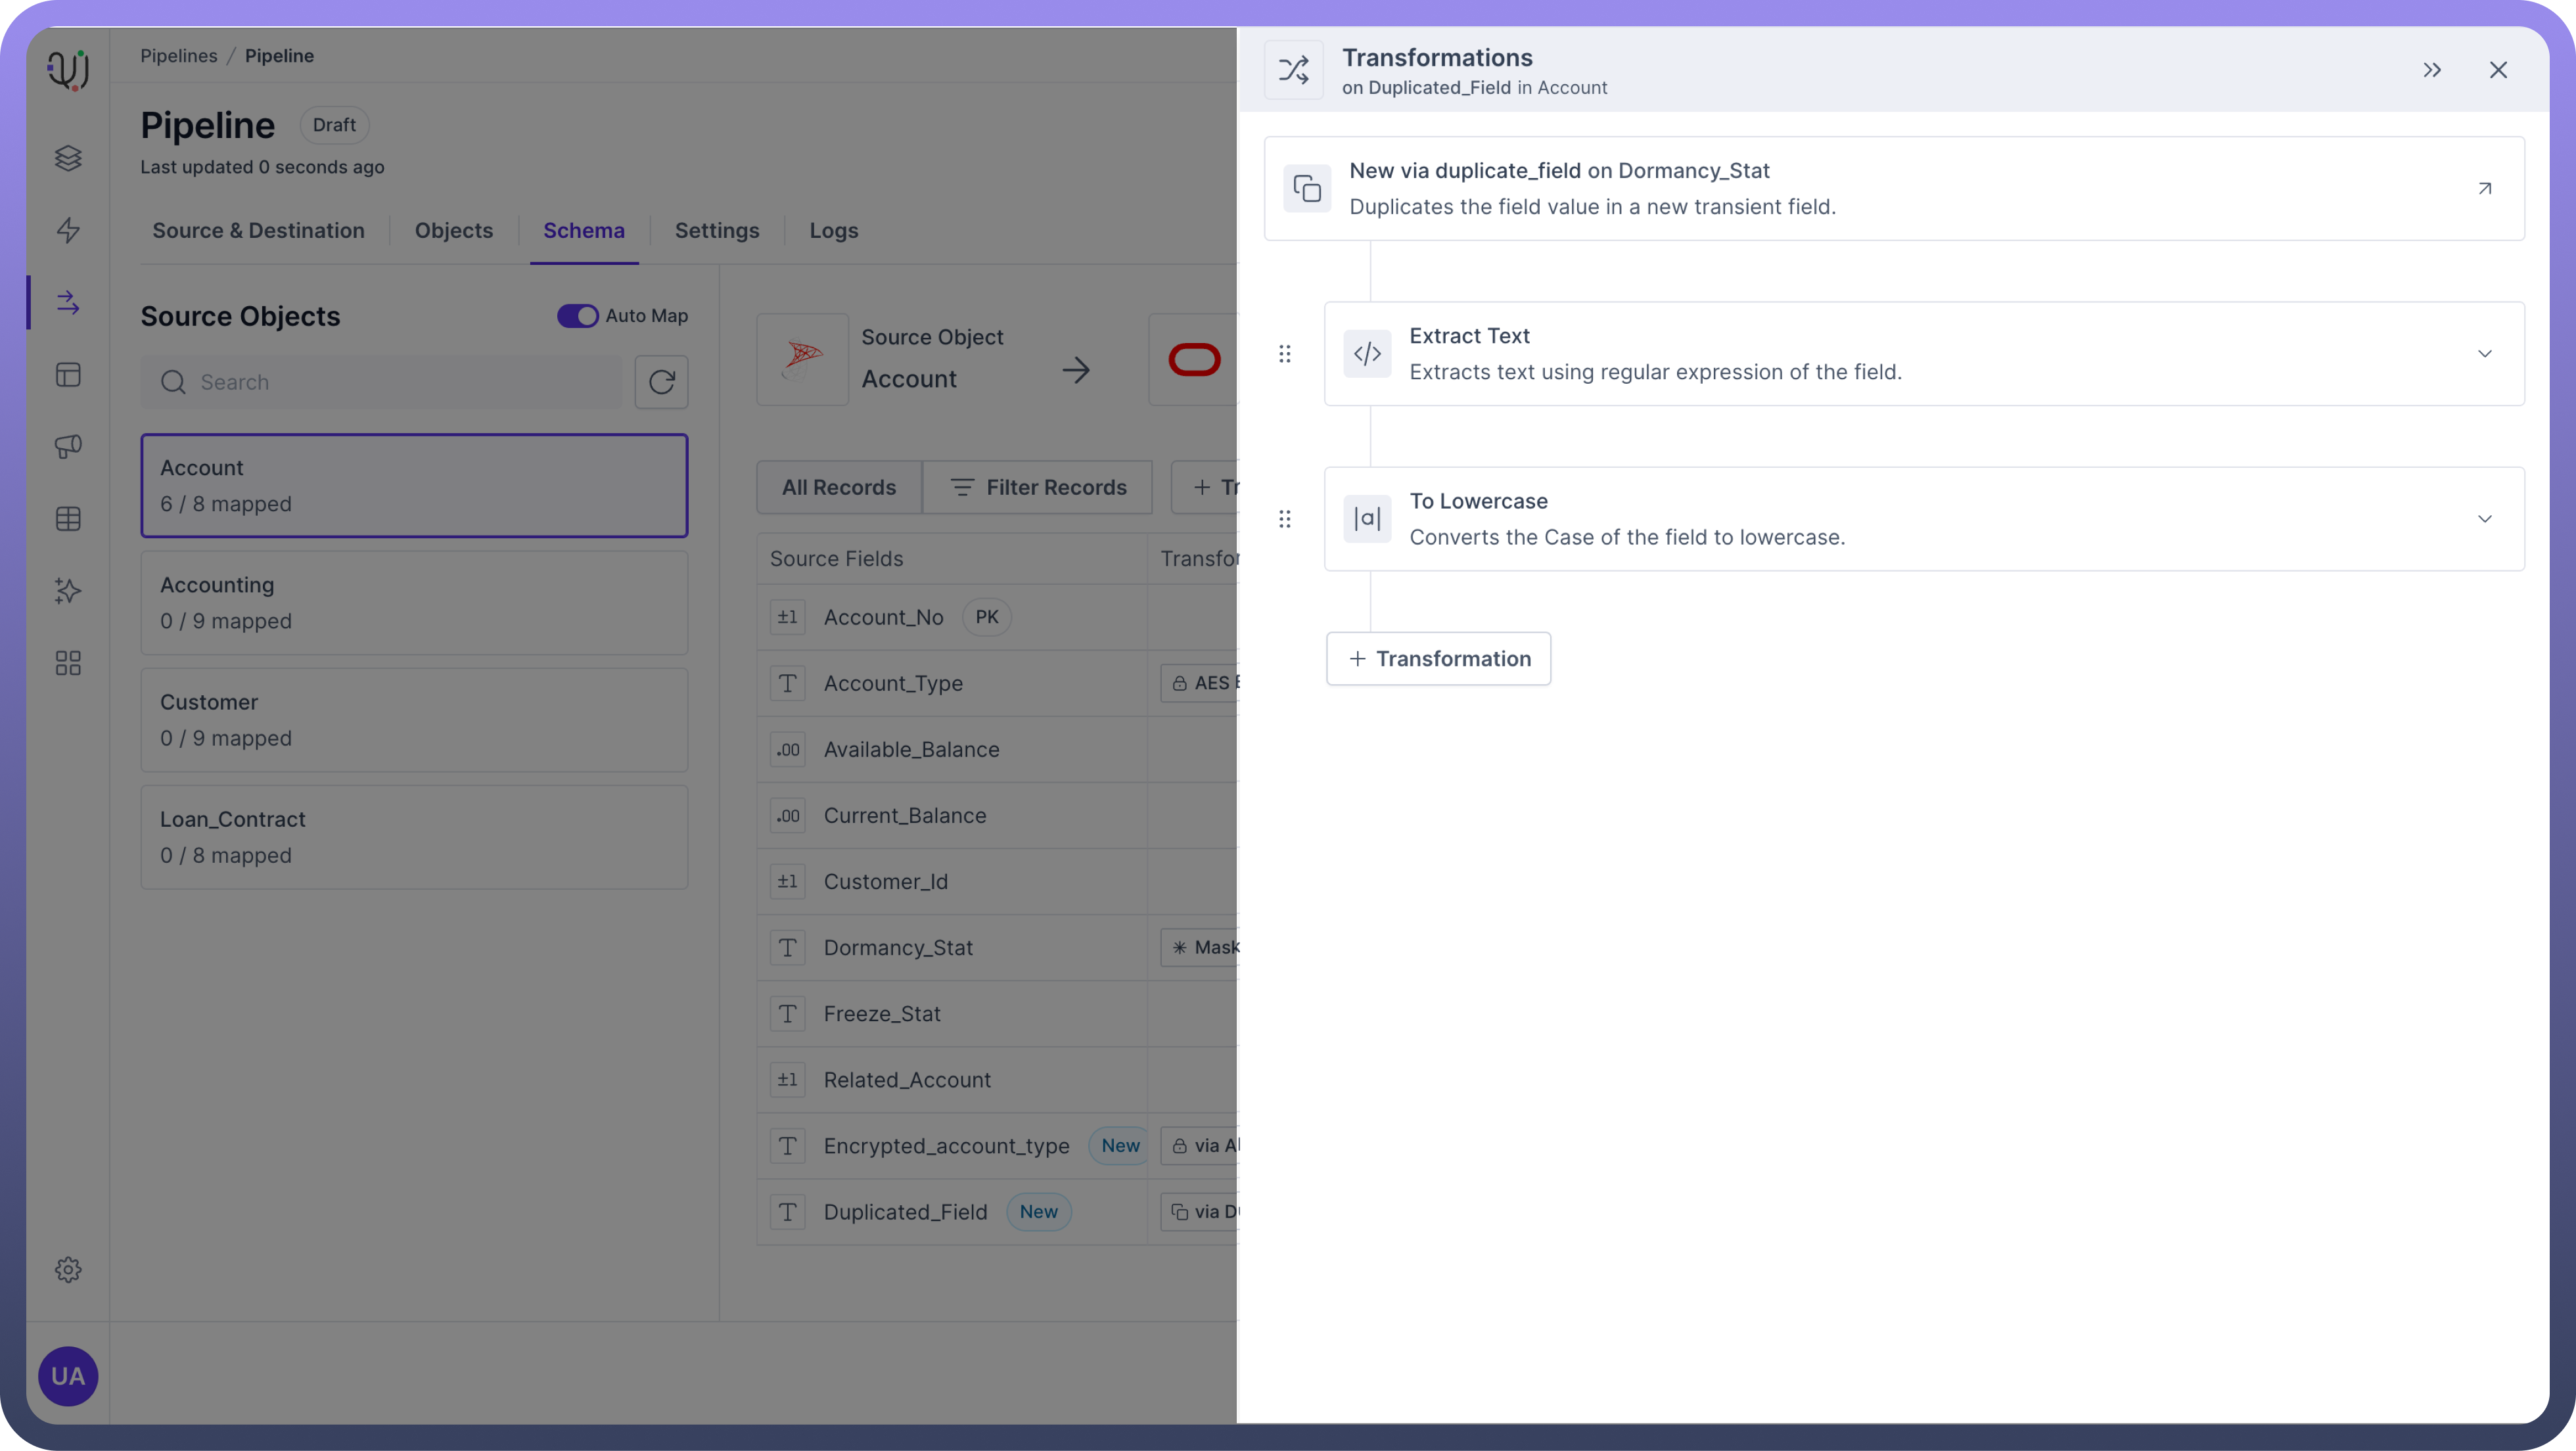The image size is (2576, 1451).
Task: Open Dormancy_Stat source via arrow icon
Action: click(2484, 189)
